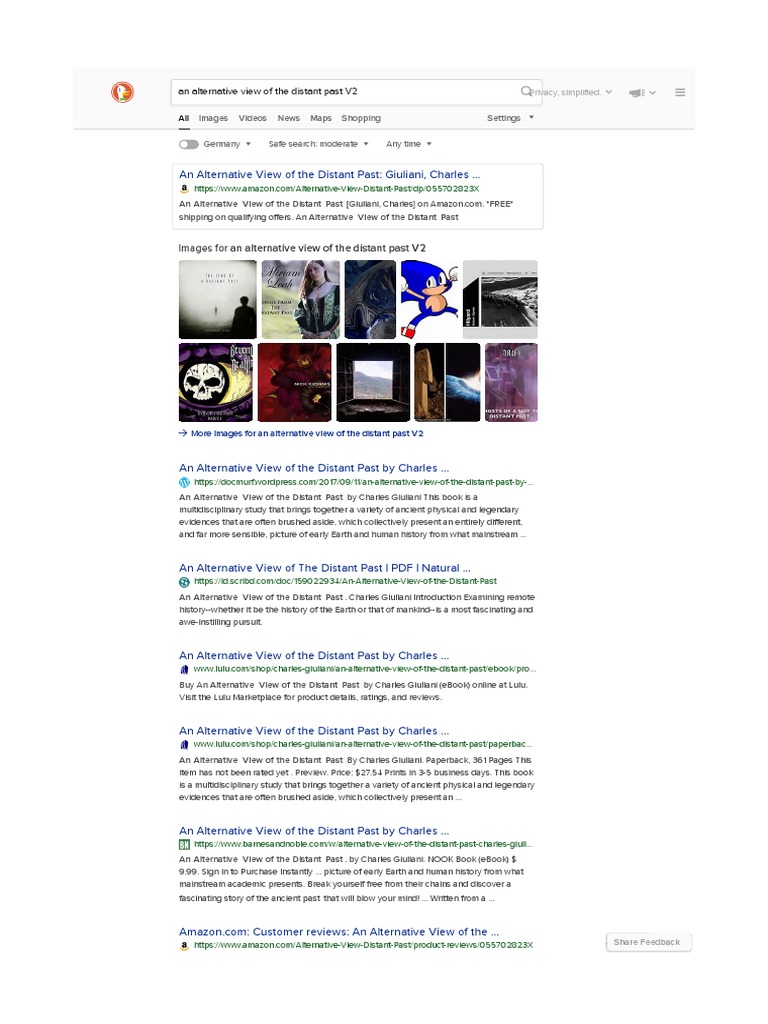This screenshot has height=1024, width=768.
Task: Switch to the Videos tab
Action: point(252,118)
